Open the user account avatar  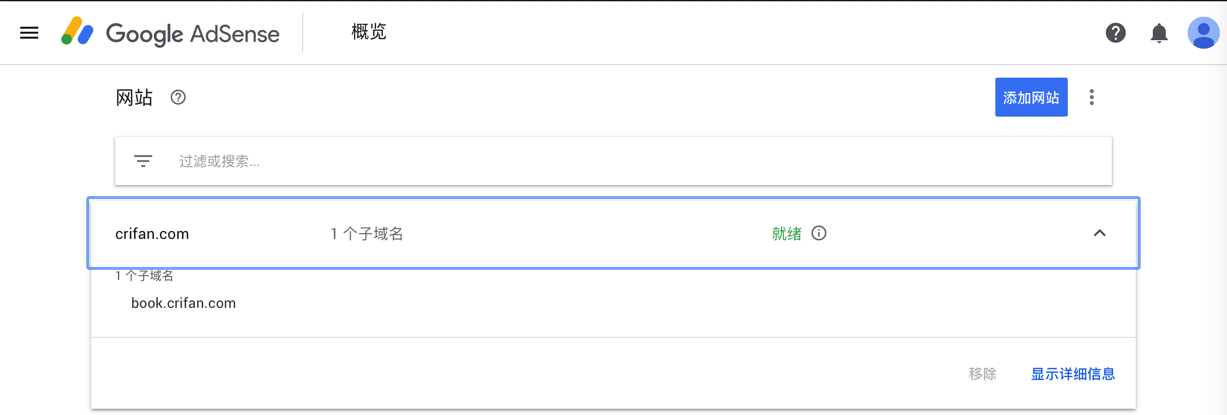coord(1203,33)
